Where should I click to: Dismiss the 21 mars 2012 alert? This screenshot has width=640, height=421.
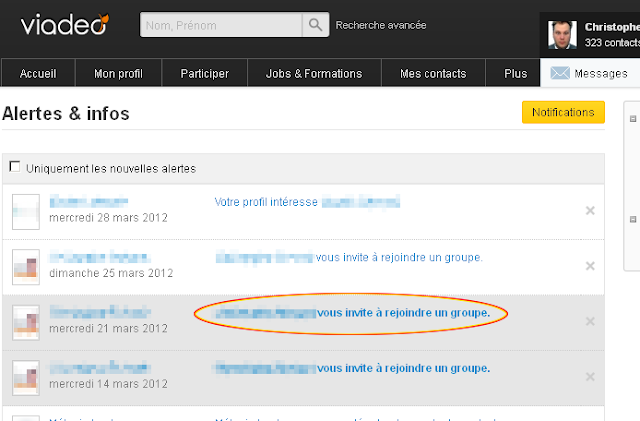tap(590, 321)
